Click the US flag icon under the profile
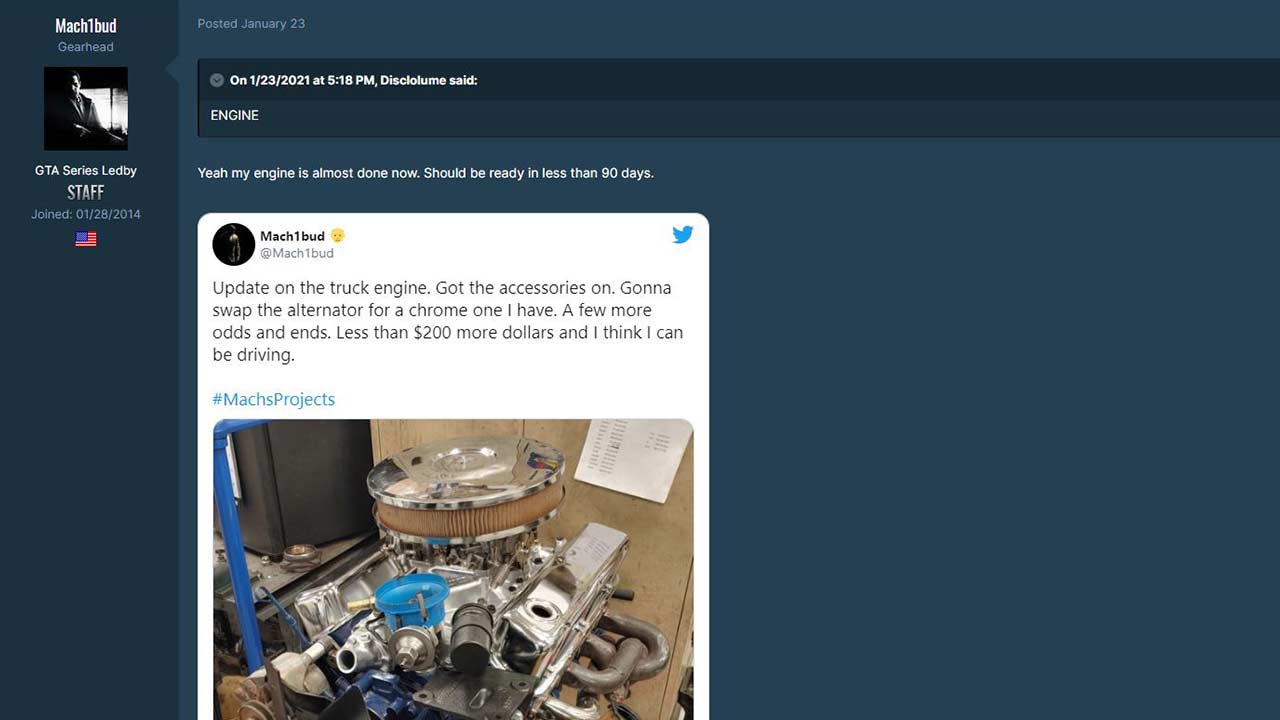This screenshot has width=1280, height=720. [x=86, y=239]
